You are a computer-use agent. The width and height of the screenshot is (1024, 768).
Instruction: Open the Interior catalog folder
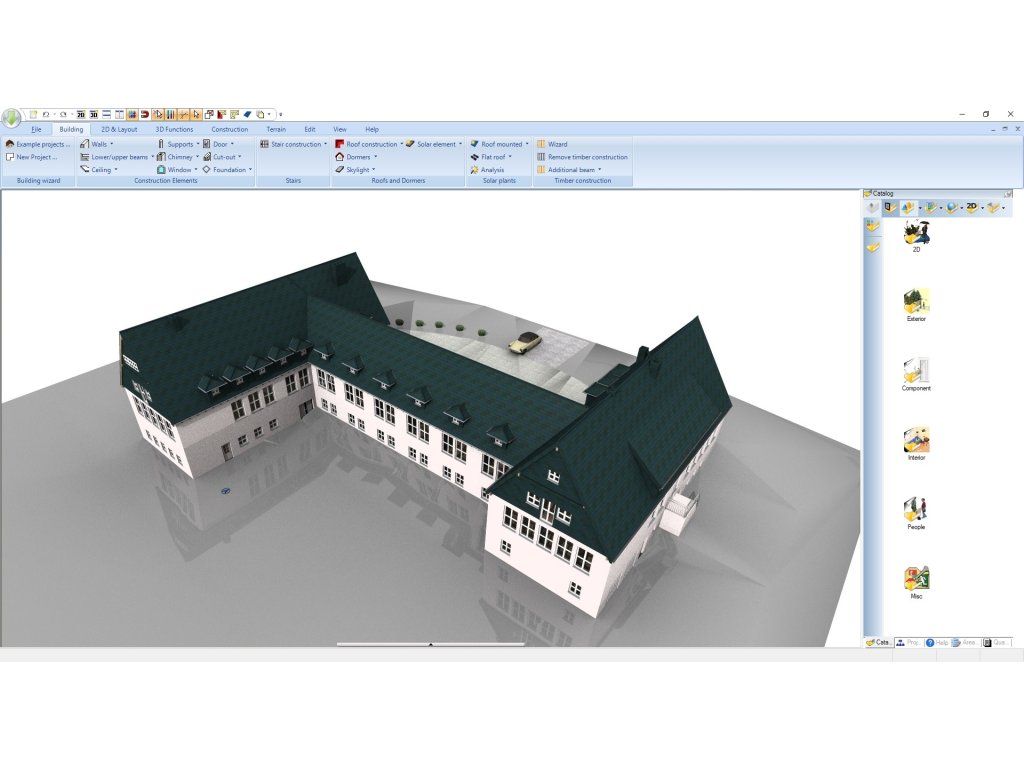(x=916, y=440)
